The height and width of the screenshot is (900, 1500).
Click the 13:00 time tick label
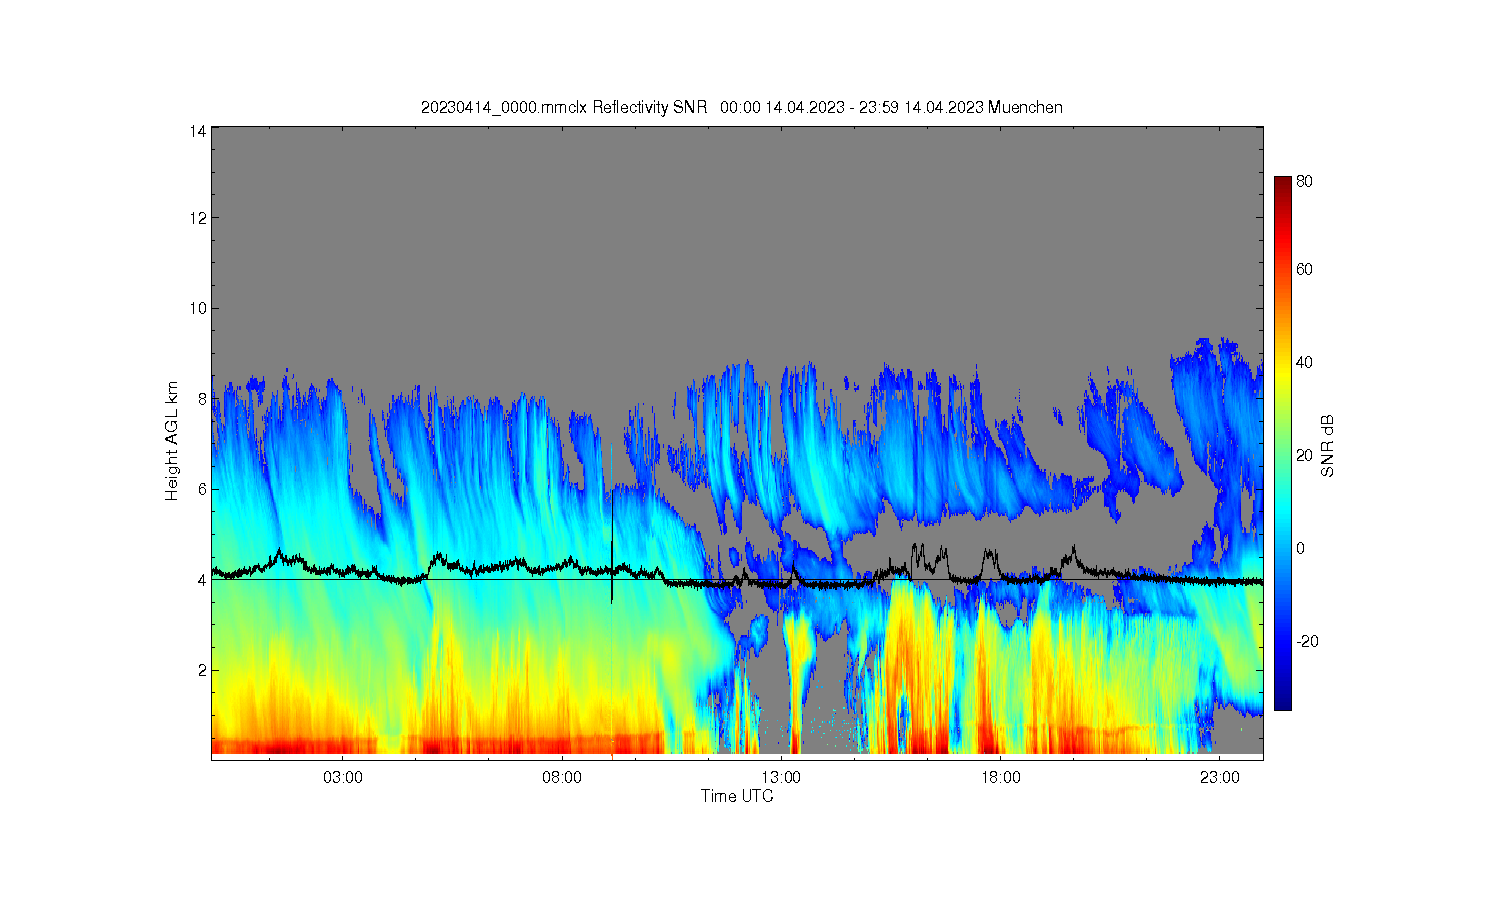[x=781, y=777]
